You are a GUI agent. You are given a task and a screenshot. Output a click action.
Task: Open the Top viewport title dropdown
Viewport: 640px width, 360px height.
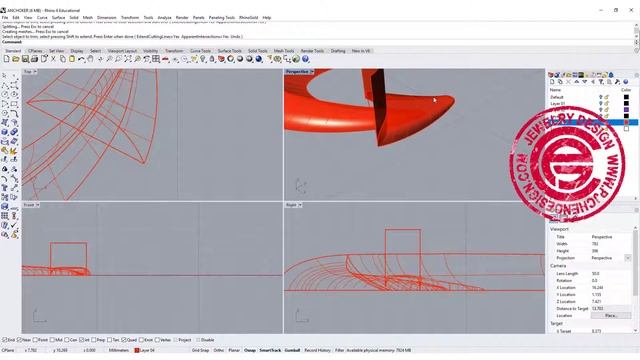coord(35,72)
